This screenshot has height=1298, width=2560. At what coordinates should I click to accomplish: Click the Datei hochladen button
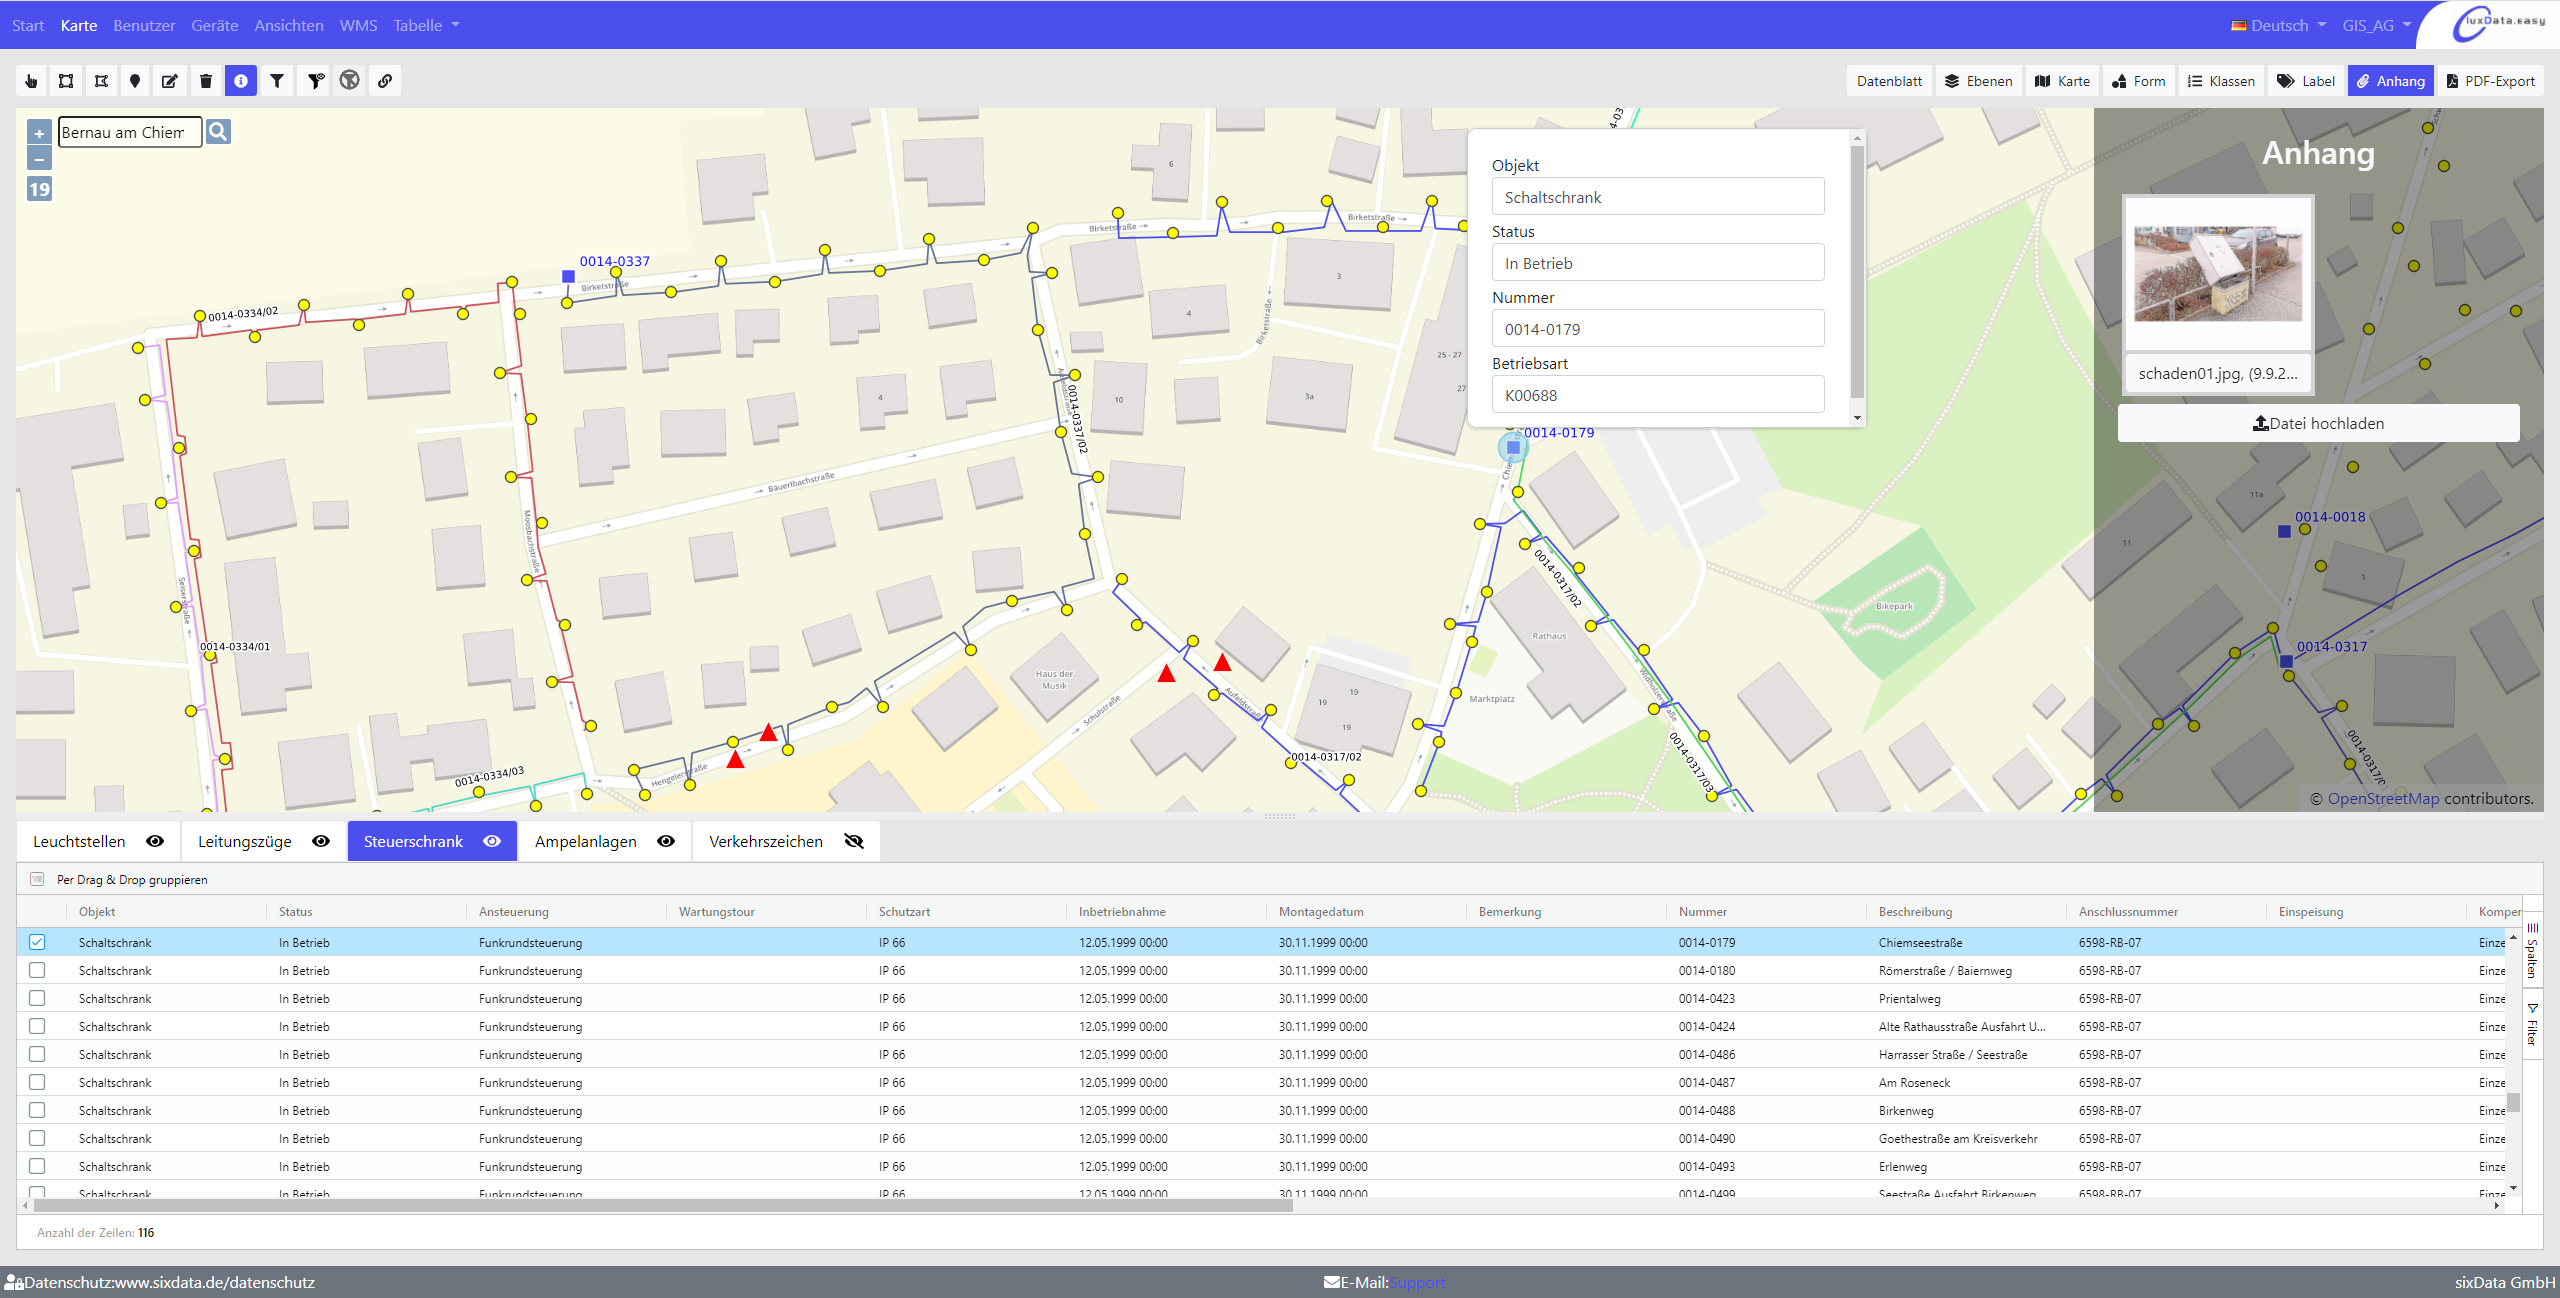coord(2318,422)
